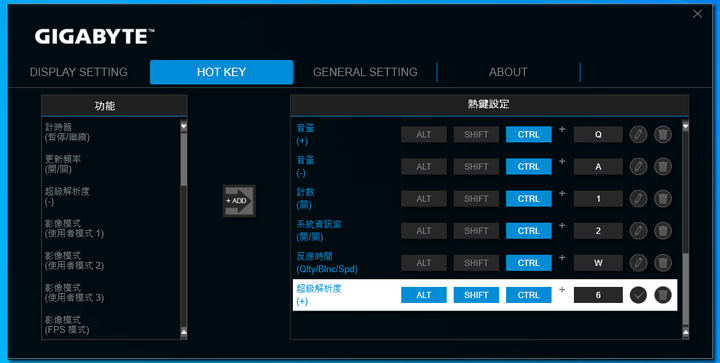Click the function list scrollbar thumb

[x=184, y=159]
